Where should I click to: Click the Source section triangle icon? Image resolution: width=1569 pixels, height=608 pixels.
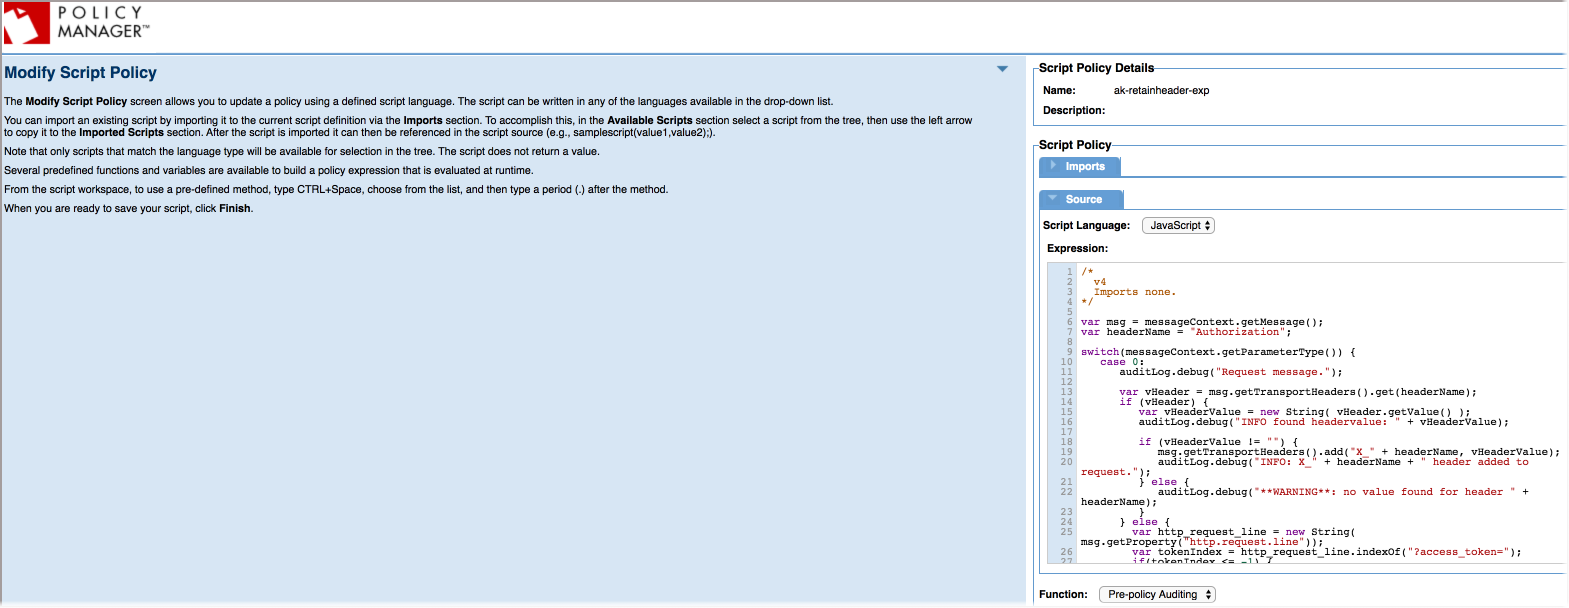[x=1053, y=198]
